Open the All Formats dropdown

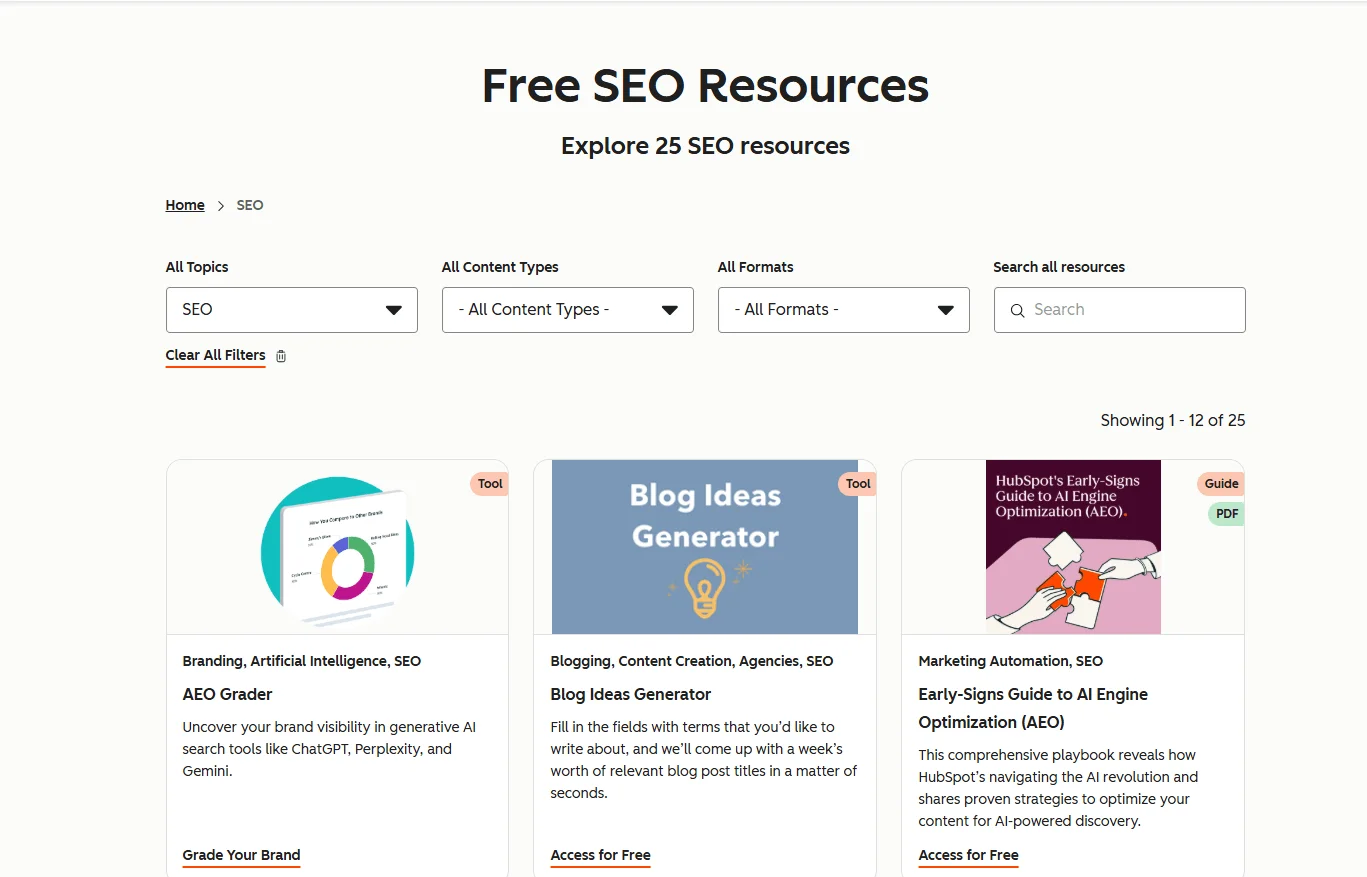[843, 310]
